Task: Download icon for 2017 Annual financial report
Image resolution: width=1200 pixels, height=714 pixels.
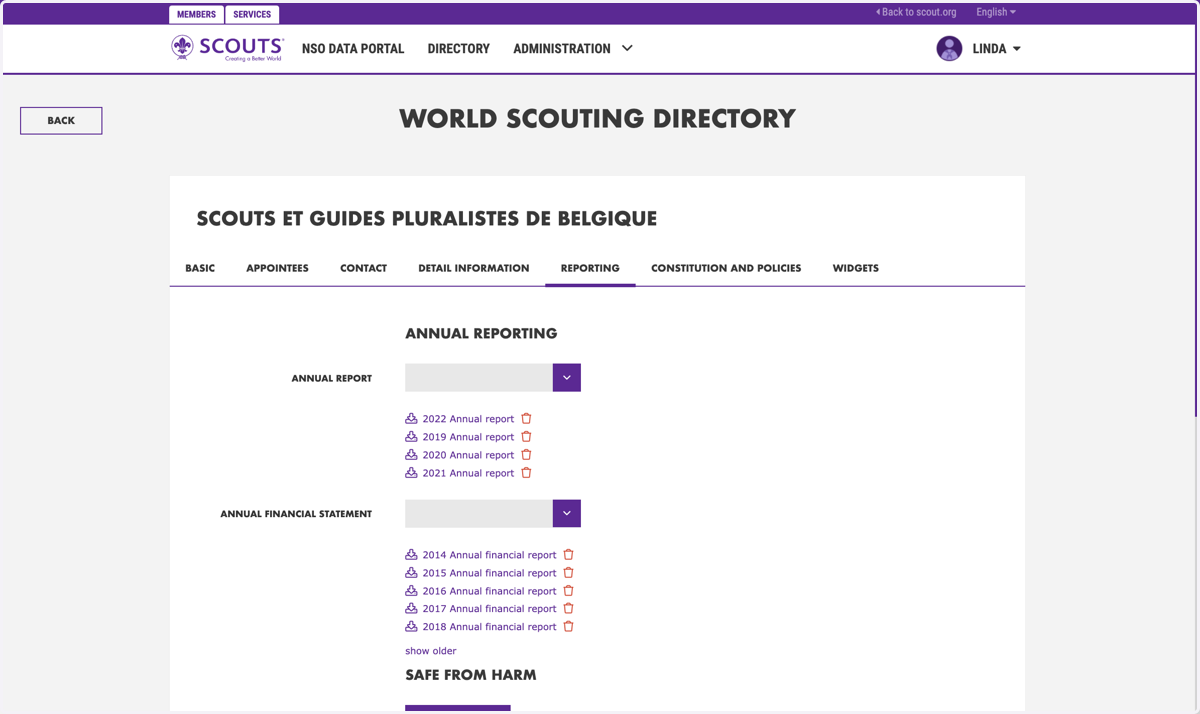Action: pyautogui.click(x=411, y=609)
